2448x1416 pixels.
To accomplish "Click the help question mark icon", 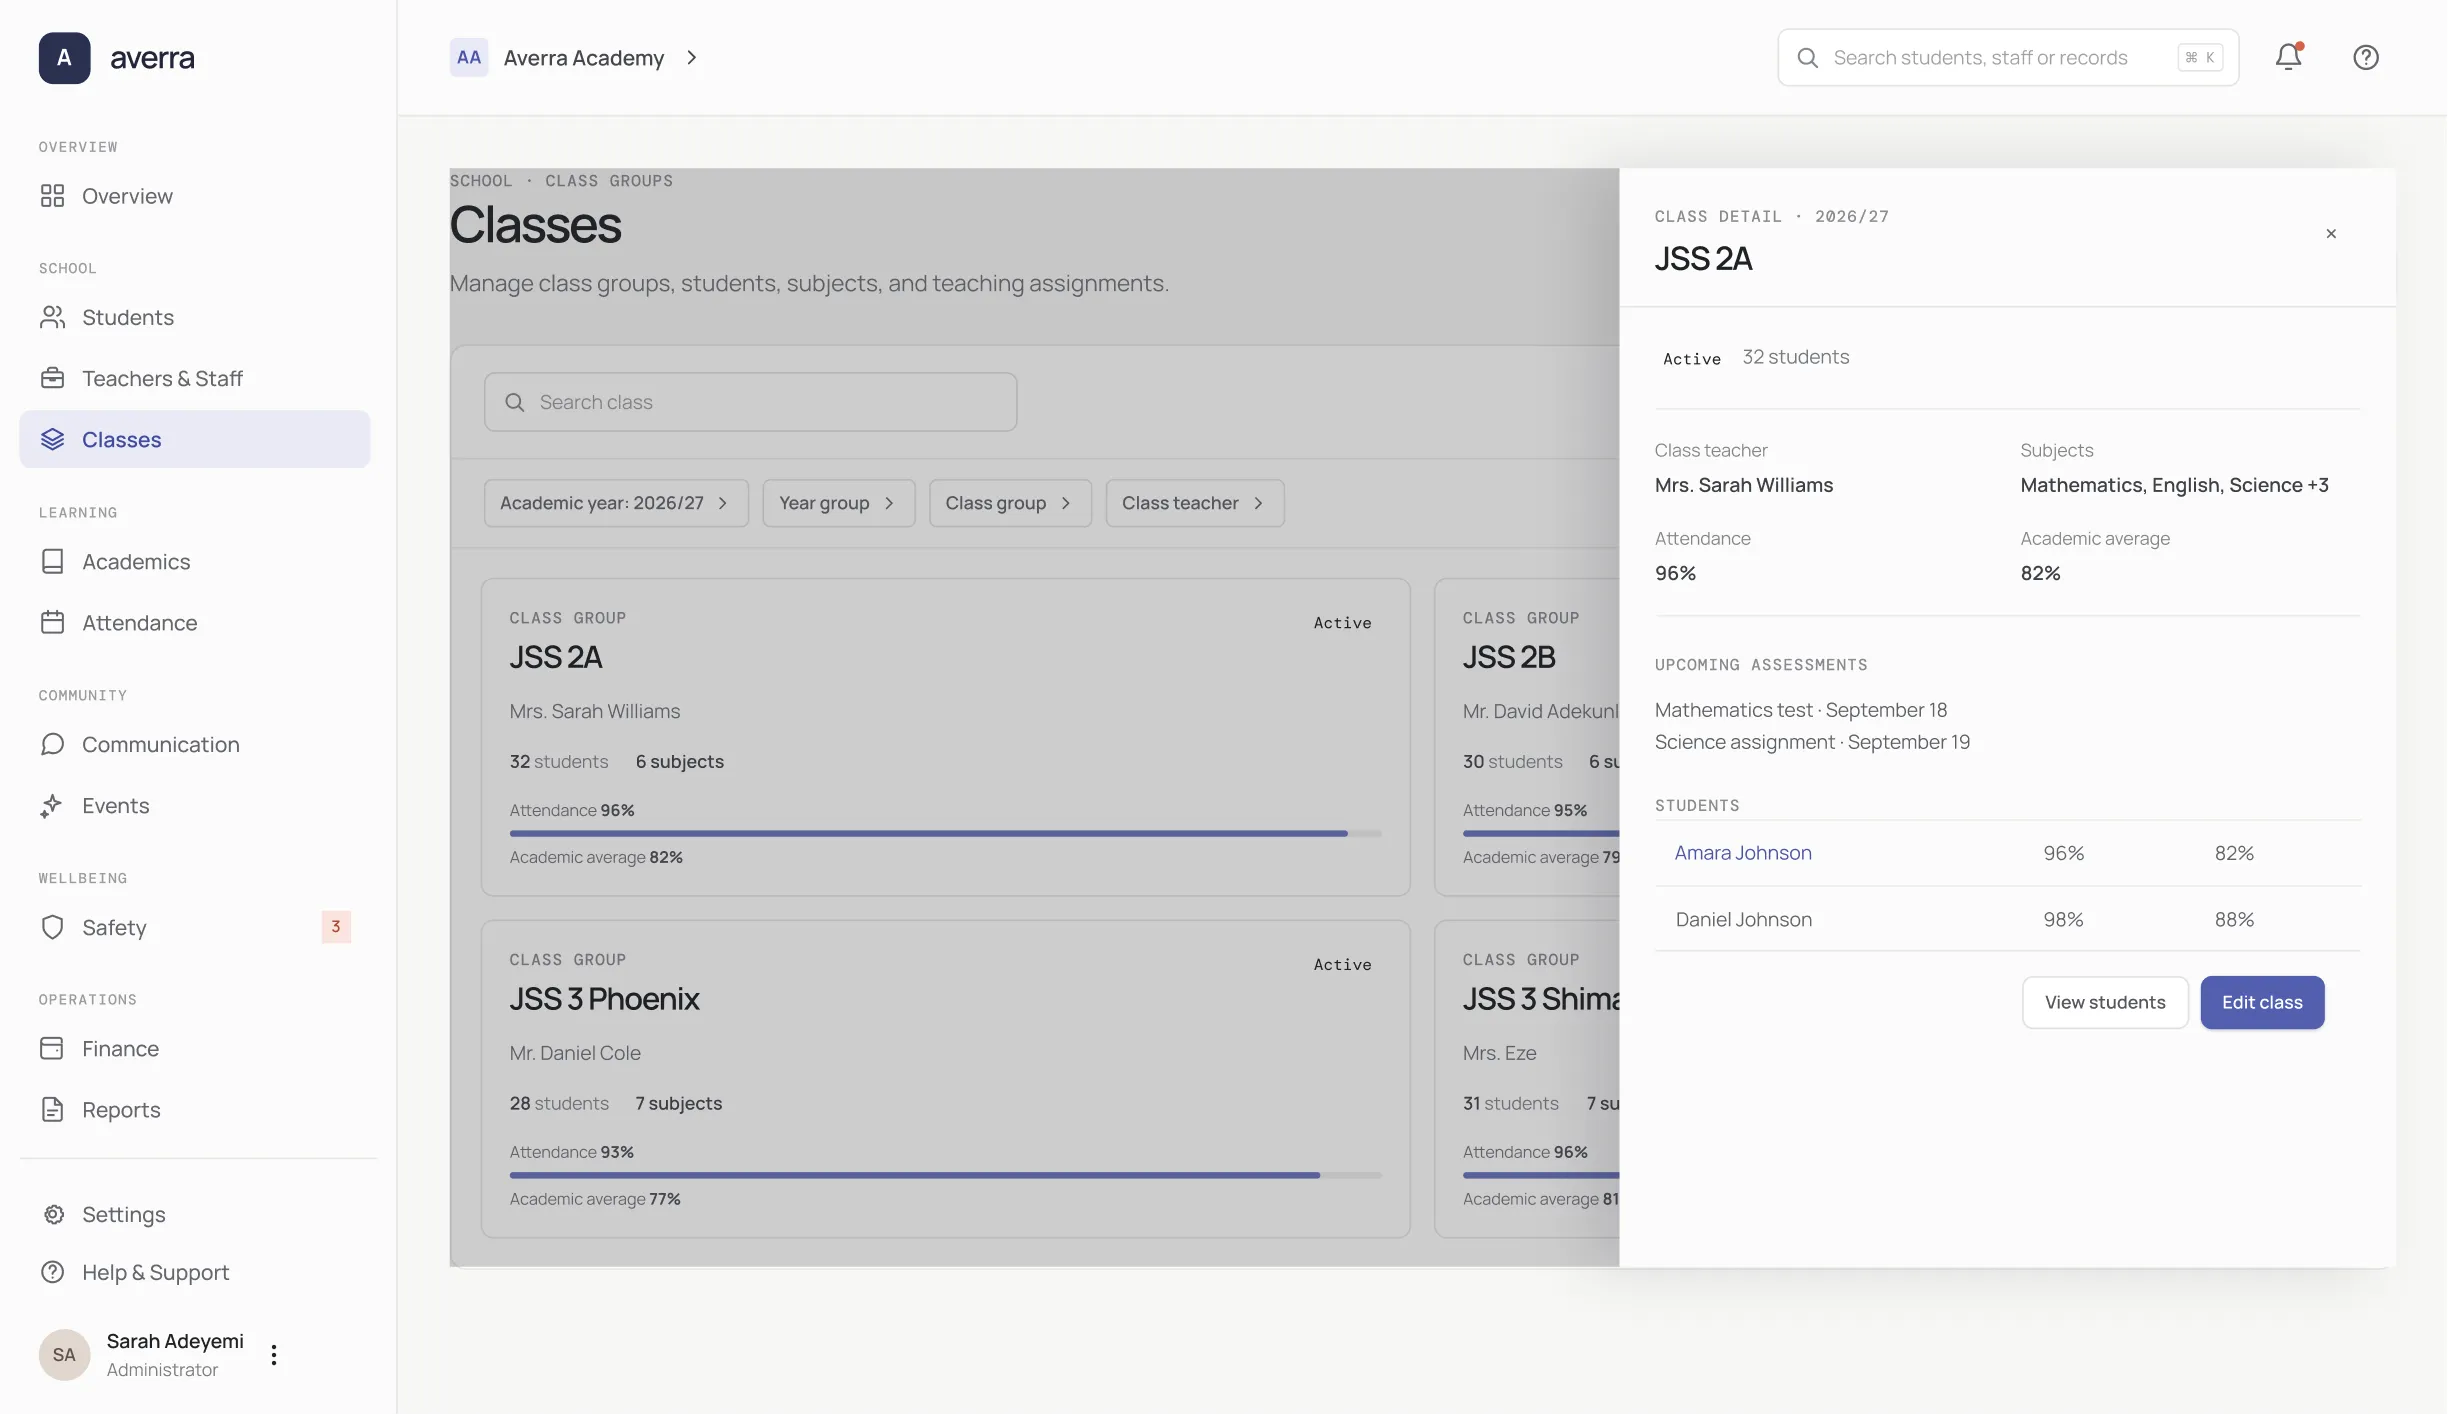I will (x=2366, y=57).
